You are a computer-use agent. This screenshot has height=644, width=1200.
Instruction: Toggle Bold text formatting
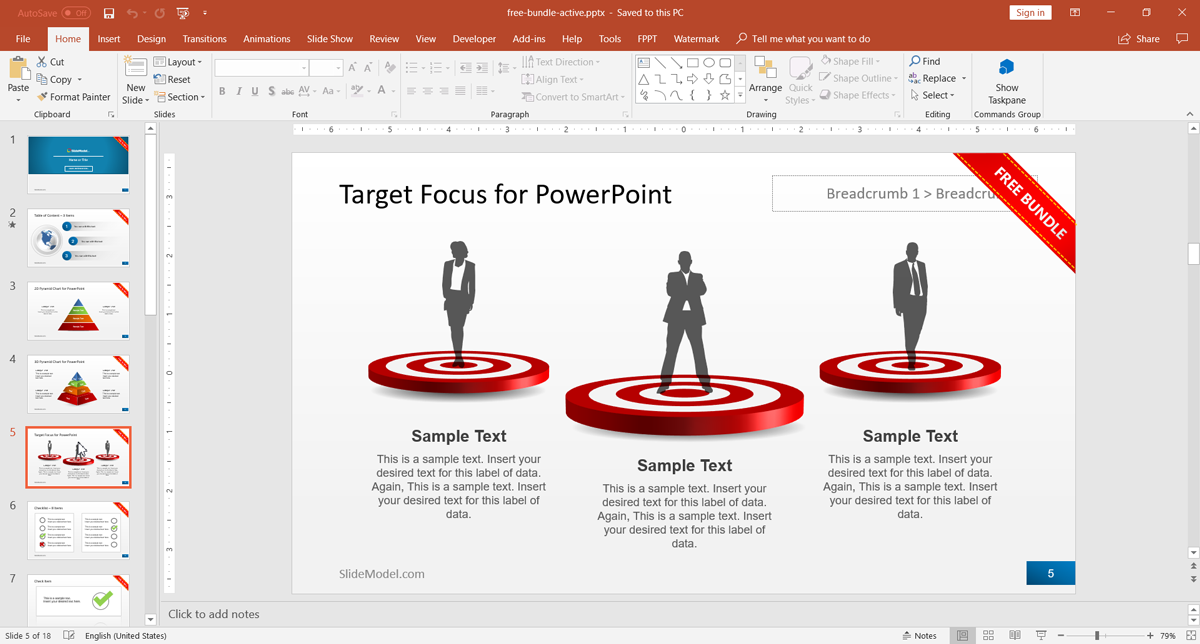[222, 91]
